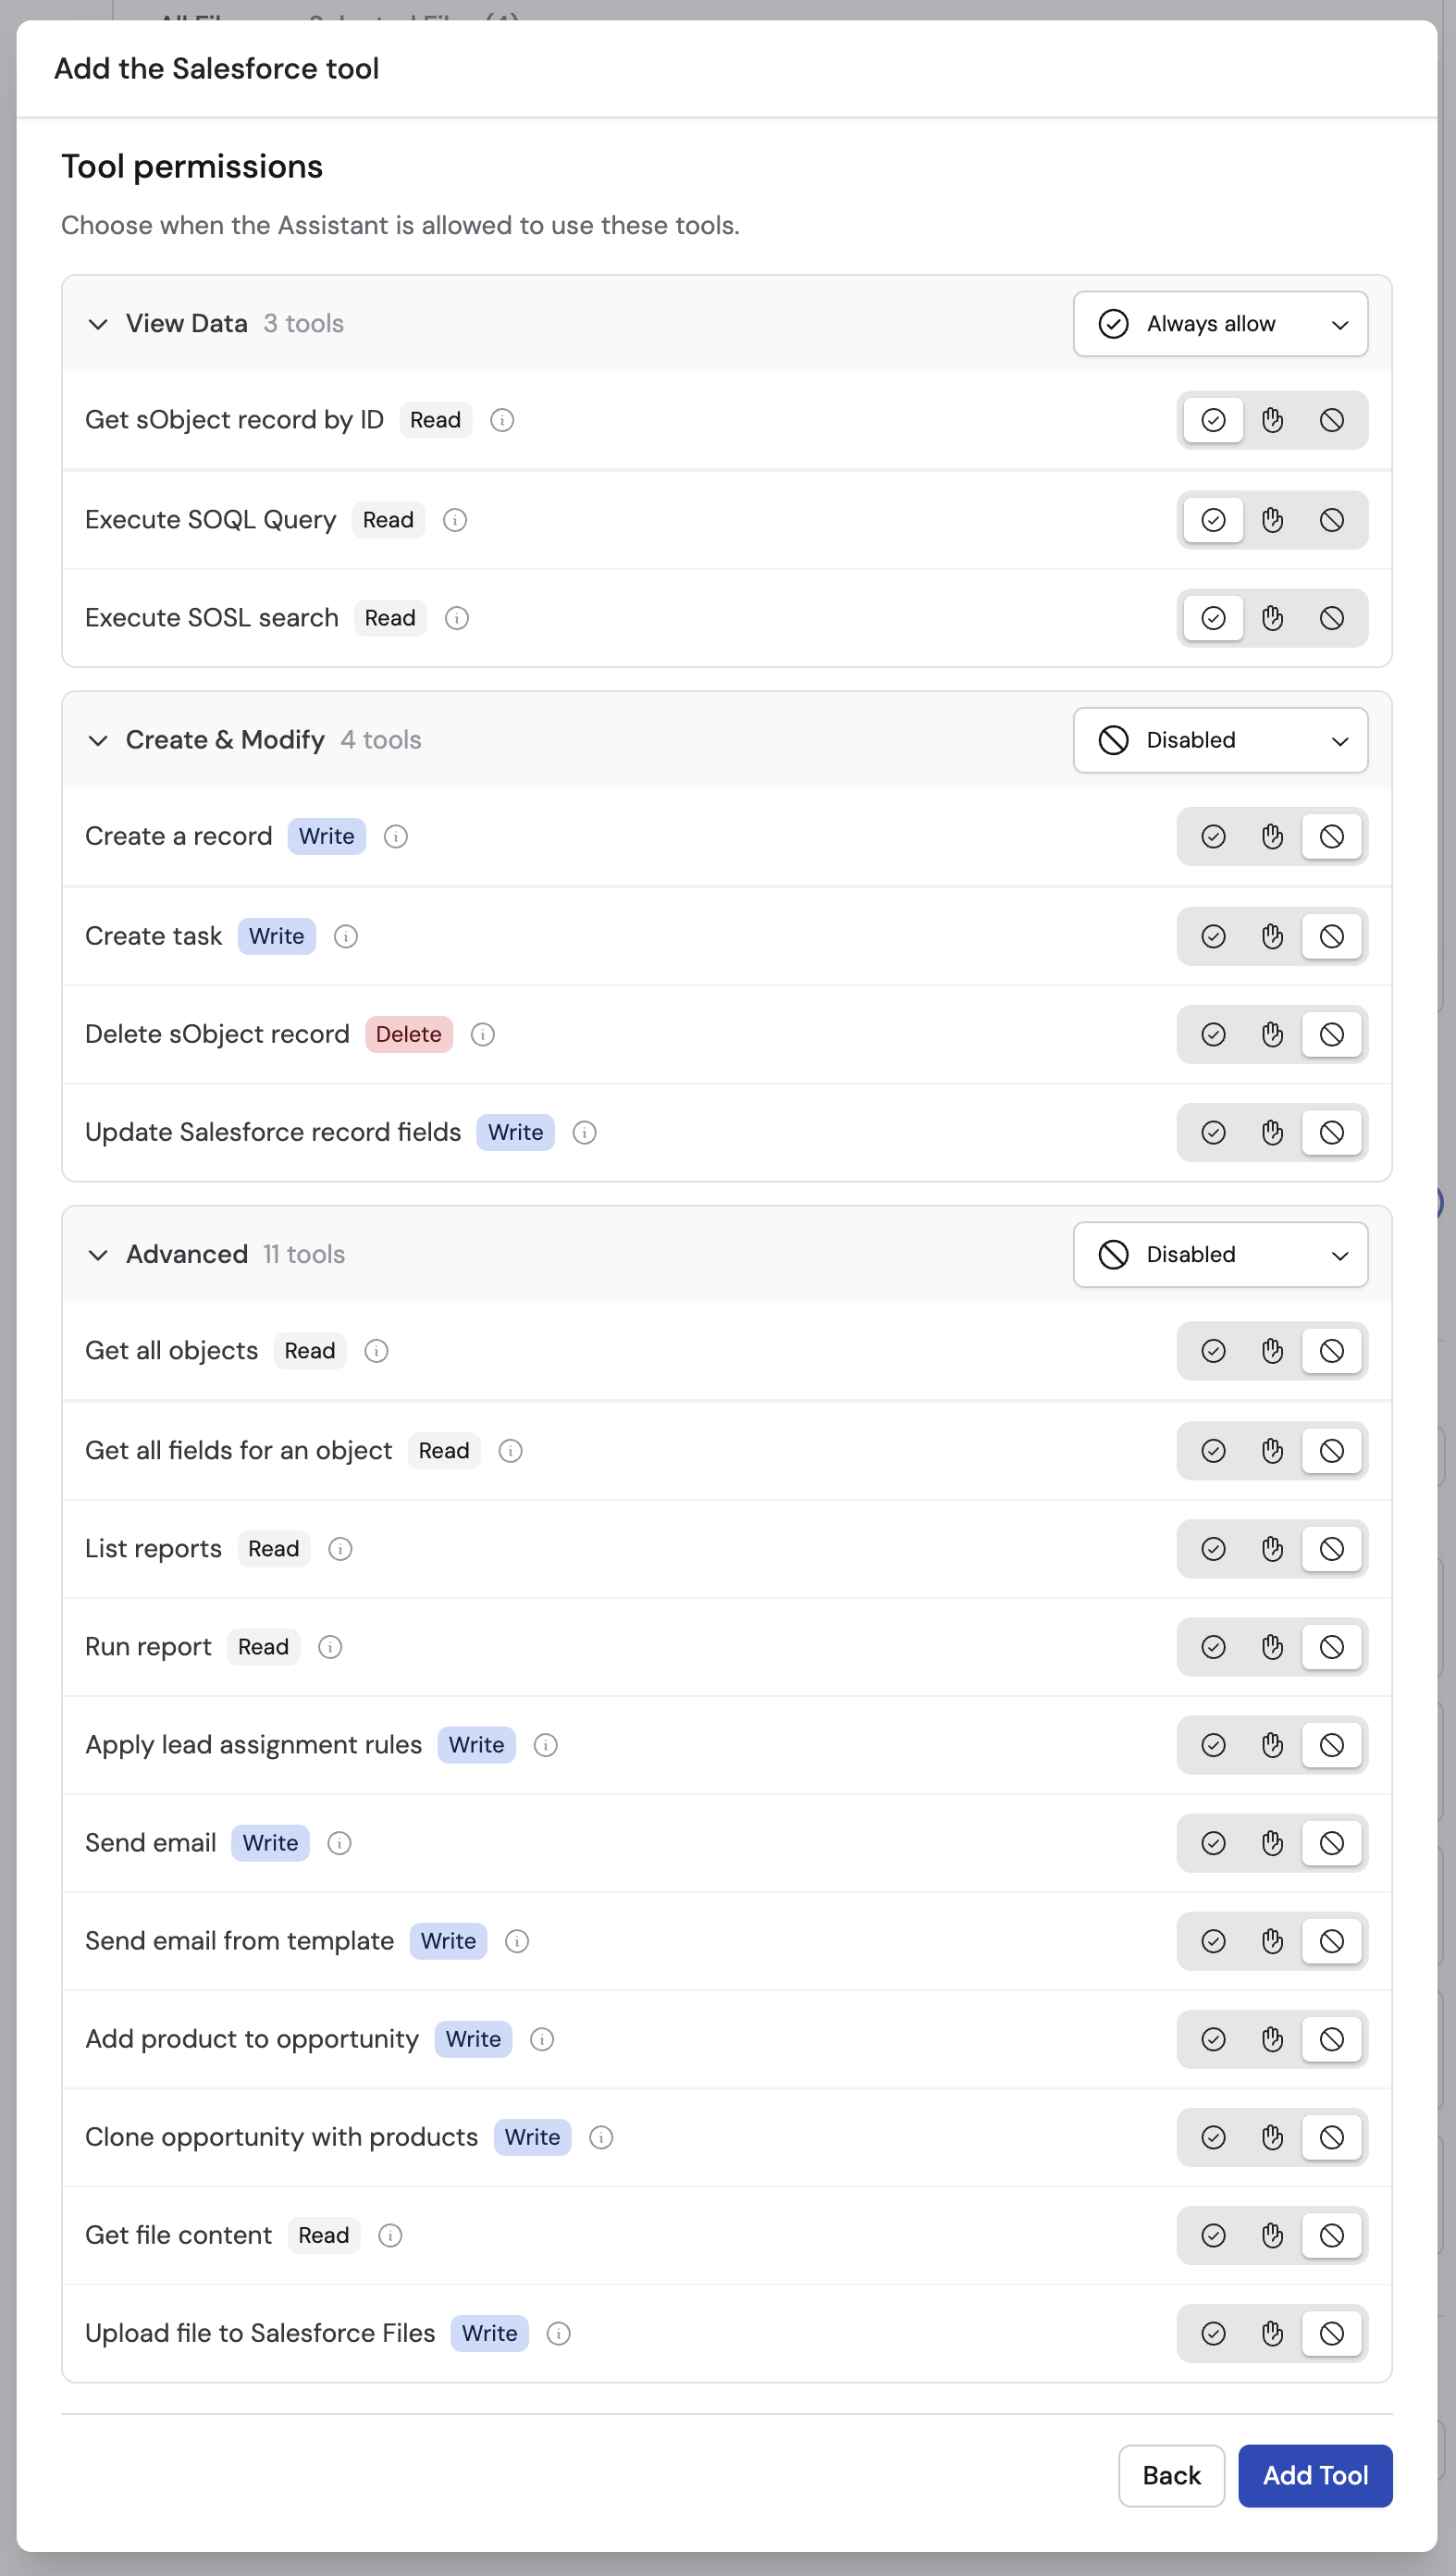Image resolution: width=1456 pixels, height=2576 pixels.
Task: Open the Advanced section's Disabled dropdown
Action: [1220, 1255]
